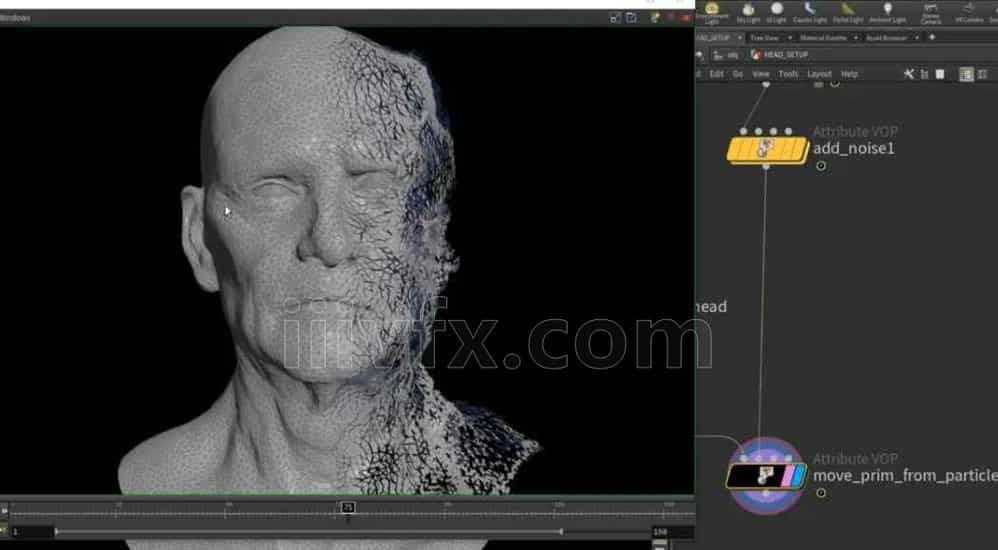Open the network editor wrench tools icon

tap(908, 74)
